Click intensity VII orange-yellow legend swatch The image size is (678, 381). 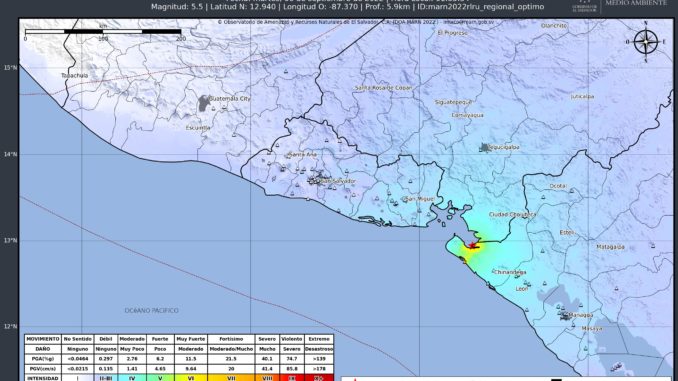point(231,378)
